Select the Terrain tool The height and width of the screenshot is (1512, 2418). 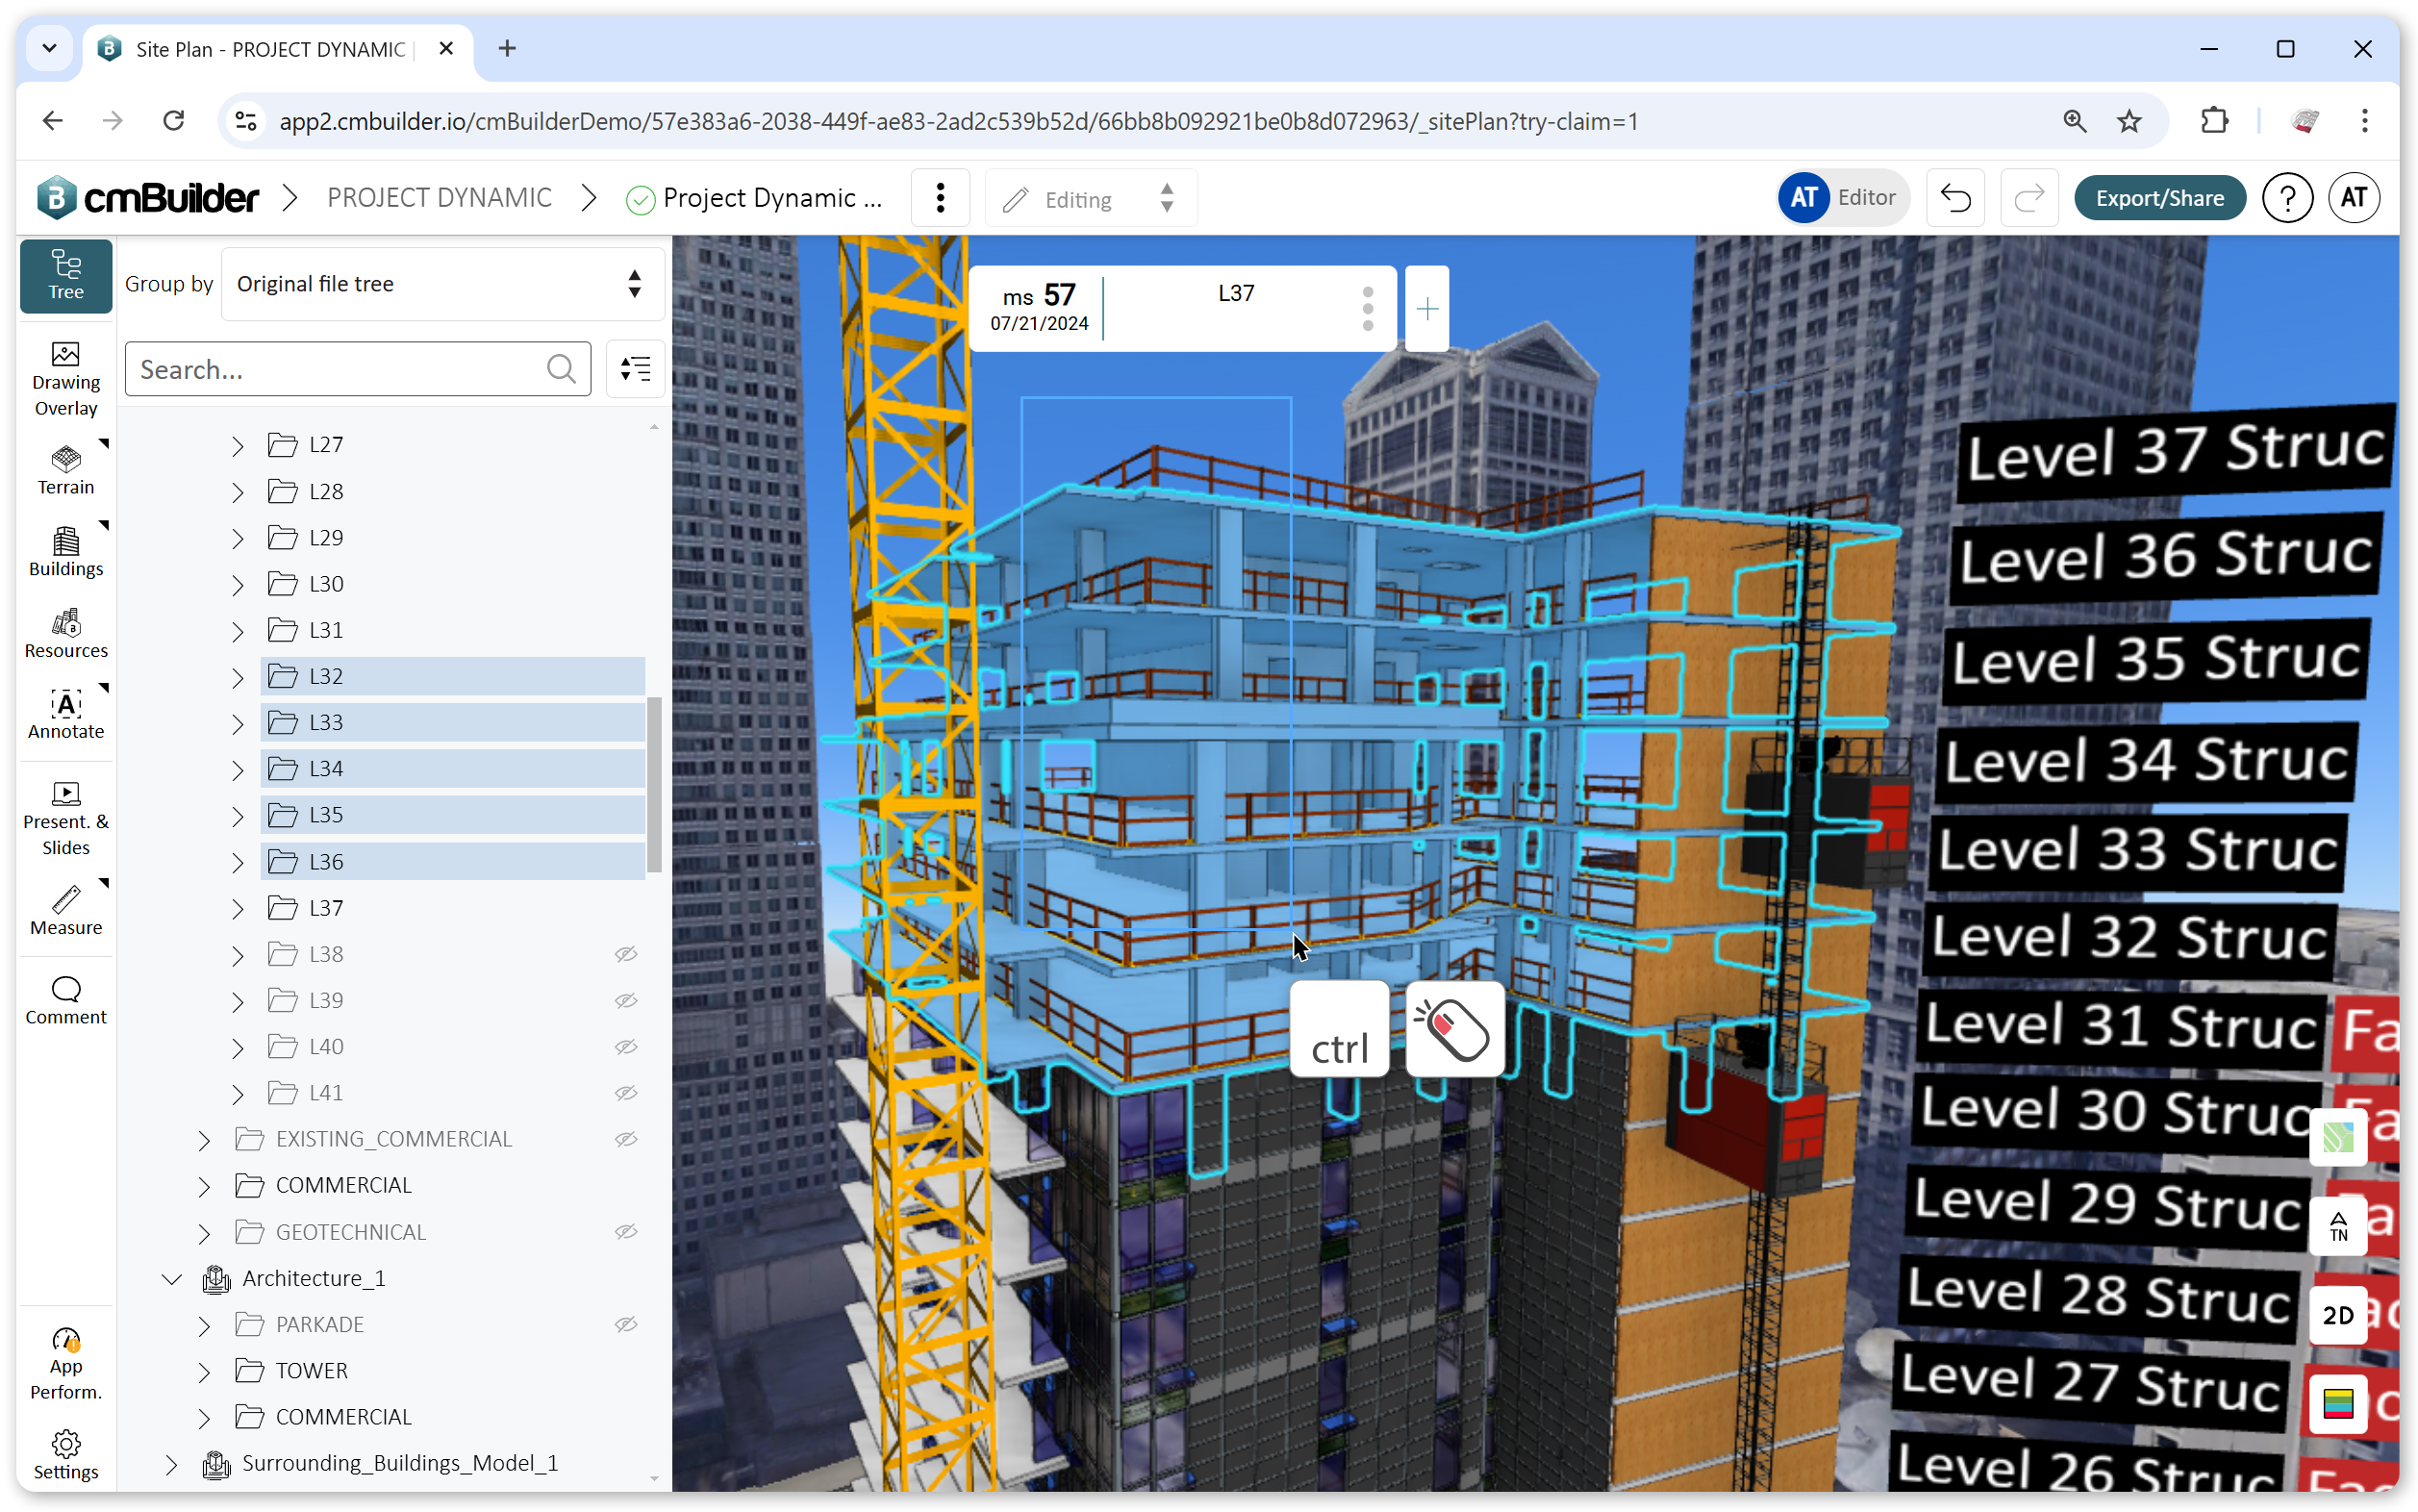pyautogui.click(x=66, y=469)
